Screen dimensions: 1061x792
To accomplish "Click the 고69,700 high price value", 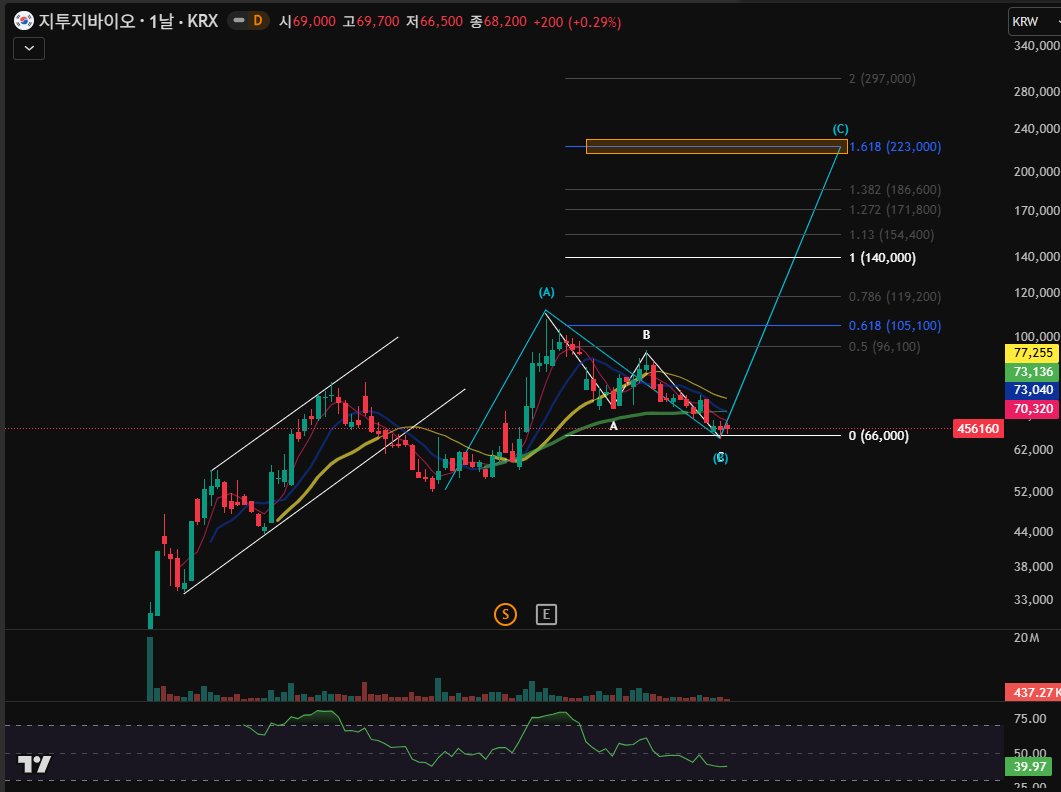I will pos(371,22).
